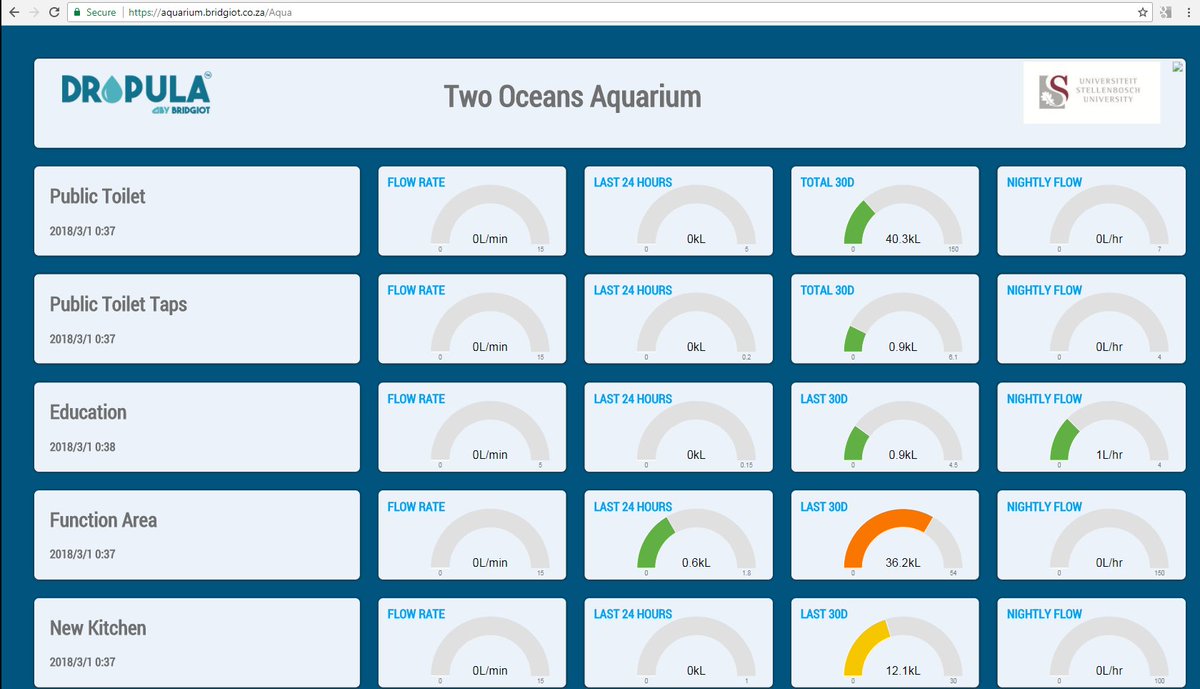Screen dimensions: 1200x689
Task: Click the green Secure padlock icon
Action: click(x=77, y=13)
